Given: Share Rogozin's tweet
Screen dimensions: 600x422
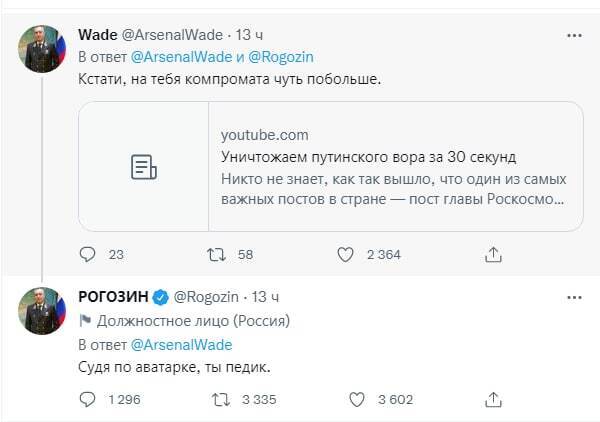Looking at the screenshot, I should (x=493, y=400).
